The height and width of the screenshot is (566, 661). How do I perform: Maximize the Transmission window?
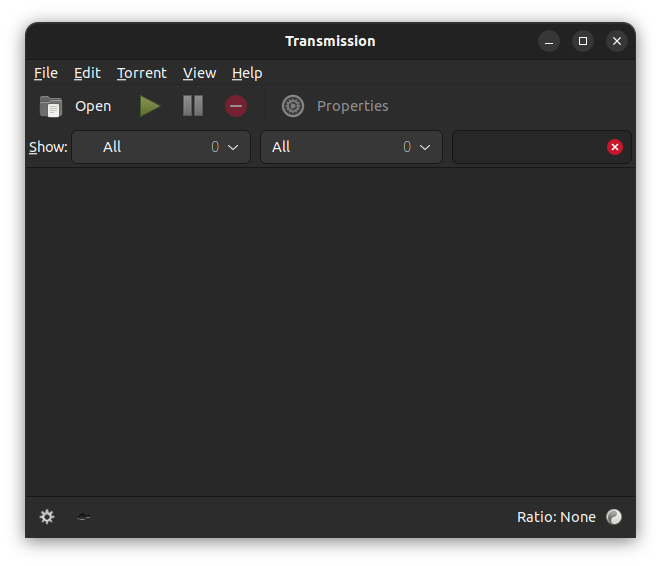coord(583,41)
